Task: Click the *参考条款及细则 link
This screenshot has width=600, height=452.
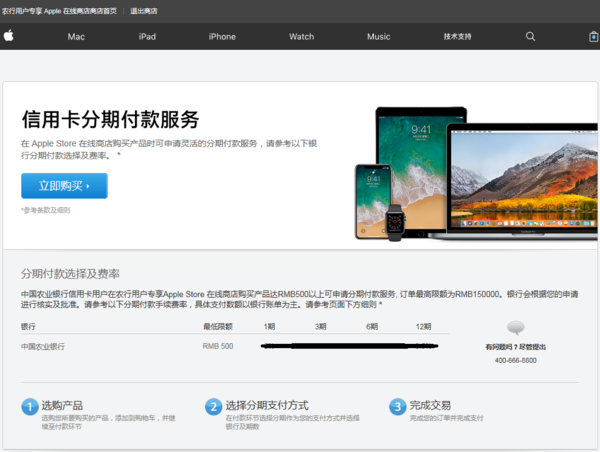Action: pos(46,210)
